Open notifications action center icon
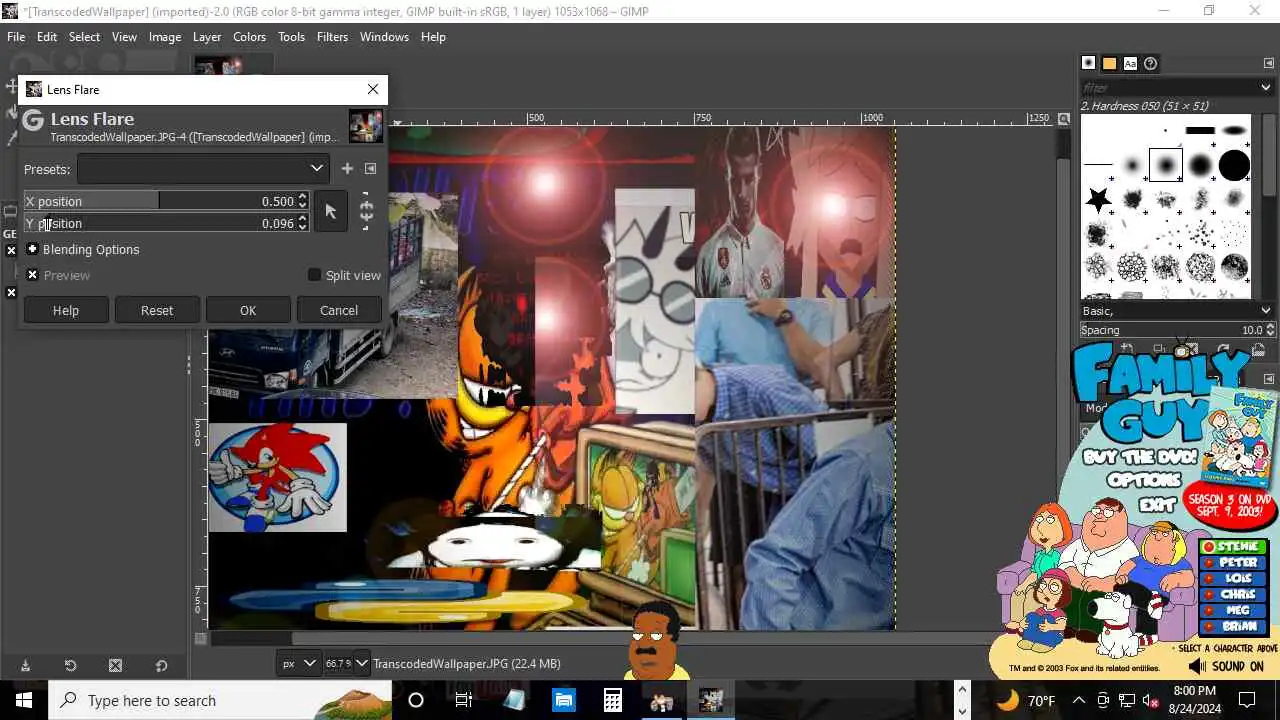Image resolution: width=1280 pixels, height=720 pixels. [1247, 700]
